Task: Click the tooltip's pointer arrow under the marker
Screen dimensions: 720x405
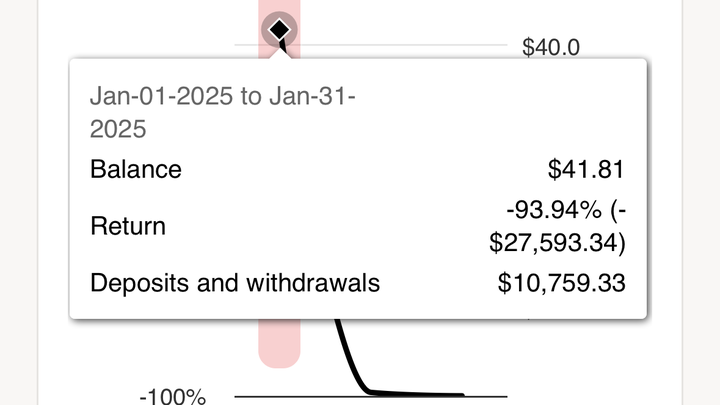Action: point(281,53)
